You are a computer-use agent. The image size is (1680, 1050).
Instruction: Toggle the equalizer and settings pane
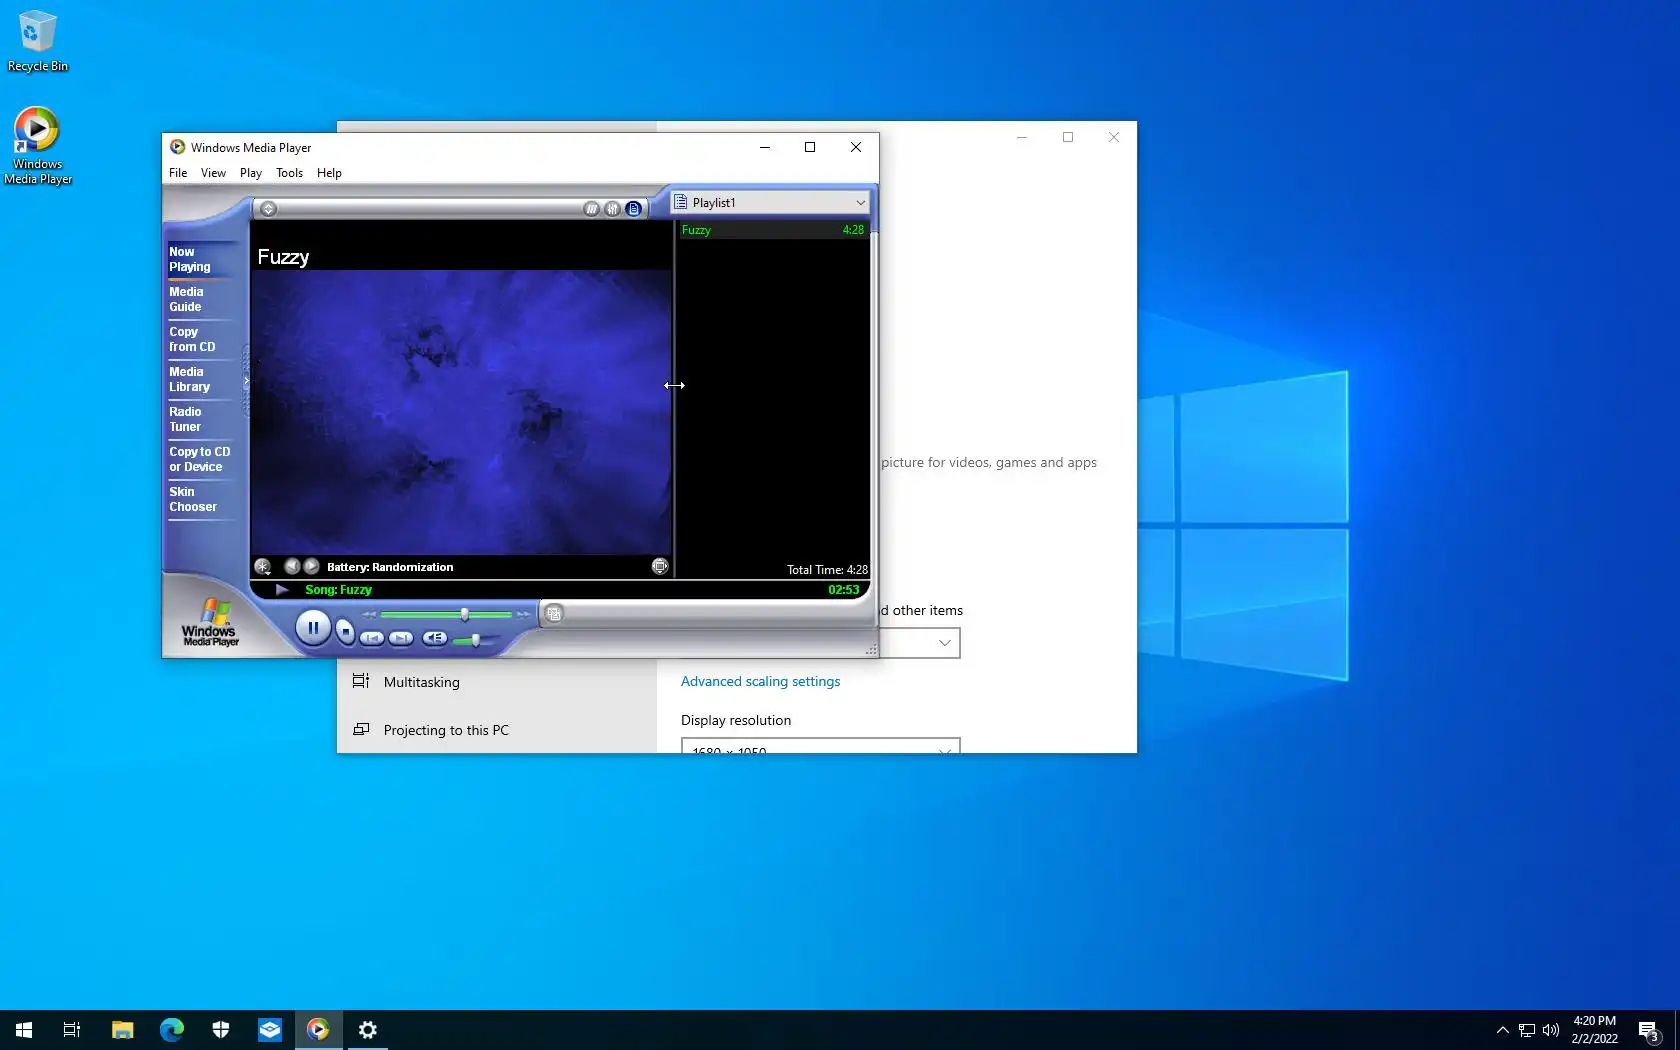[x=613, y=209]
